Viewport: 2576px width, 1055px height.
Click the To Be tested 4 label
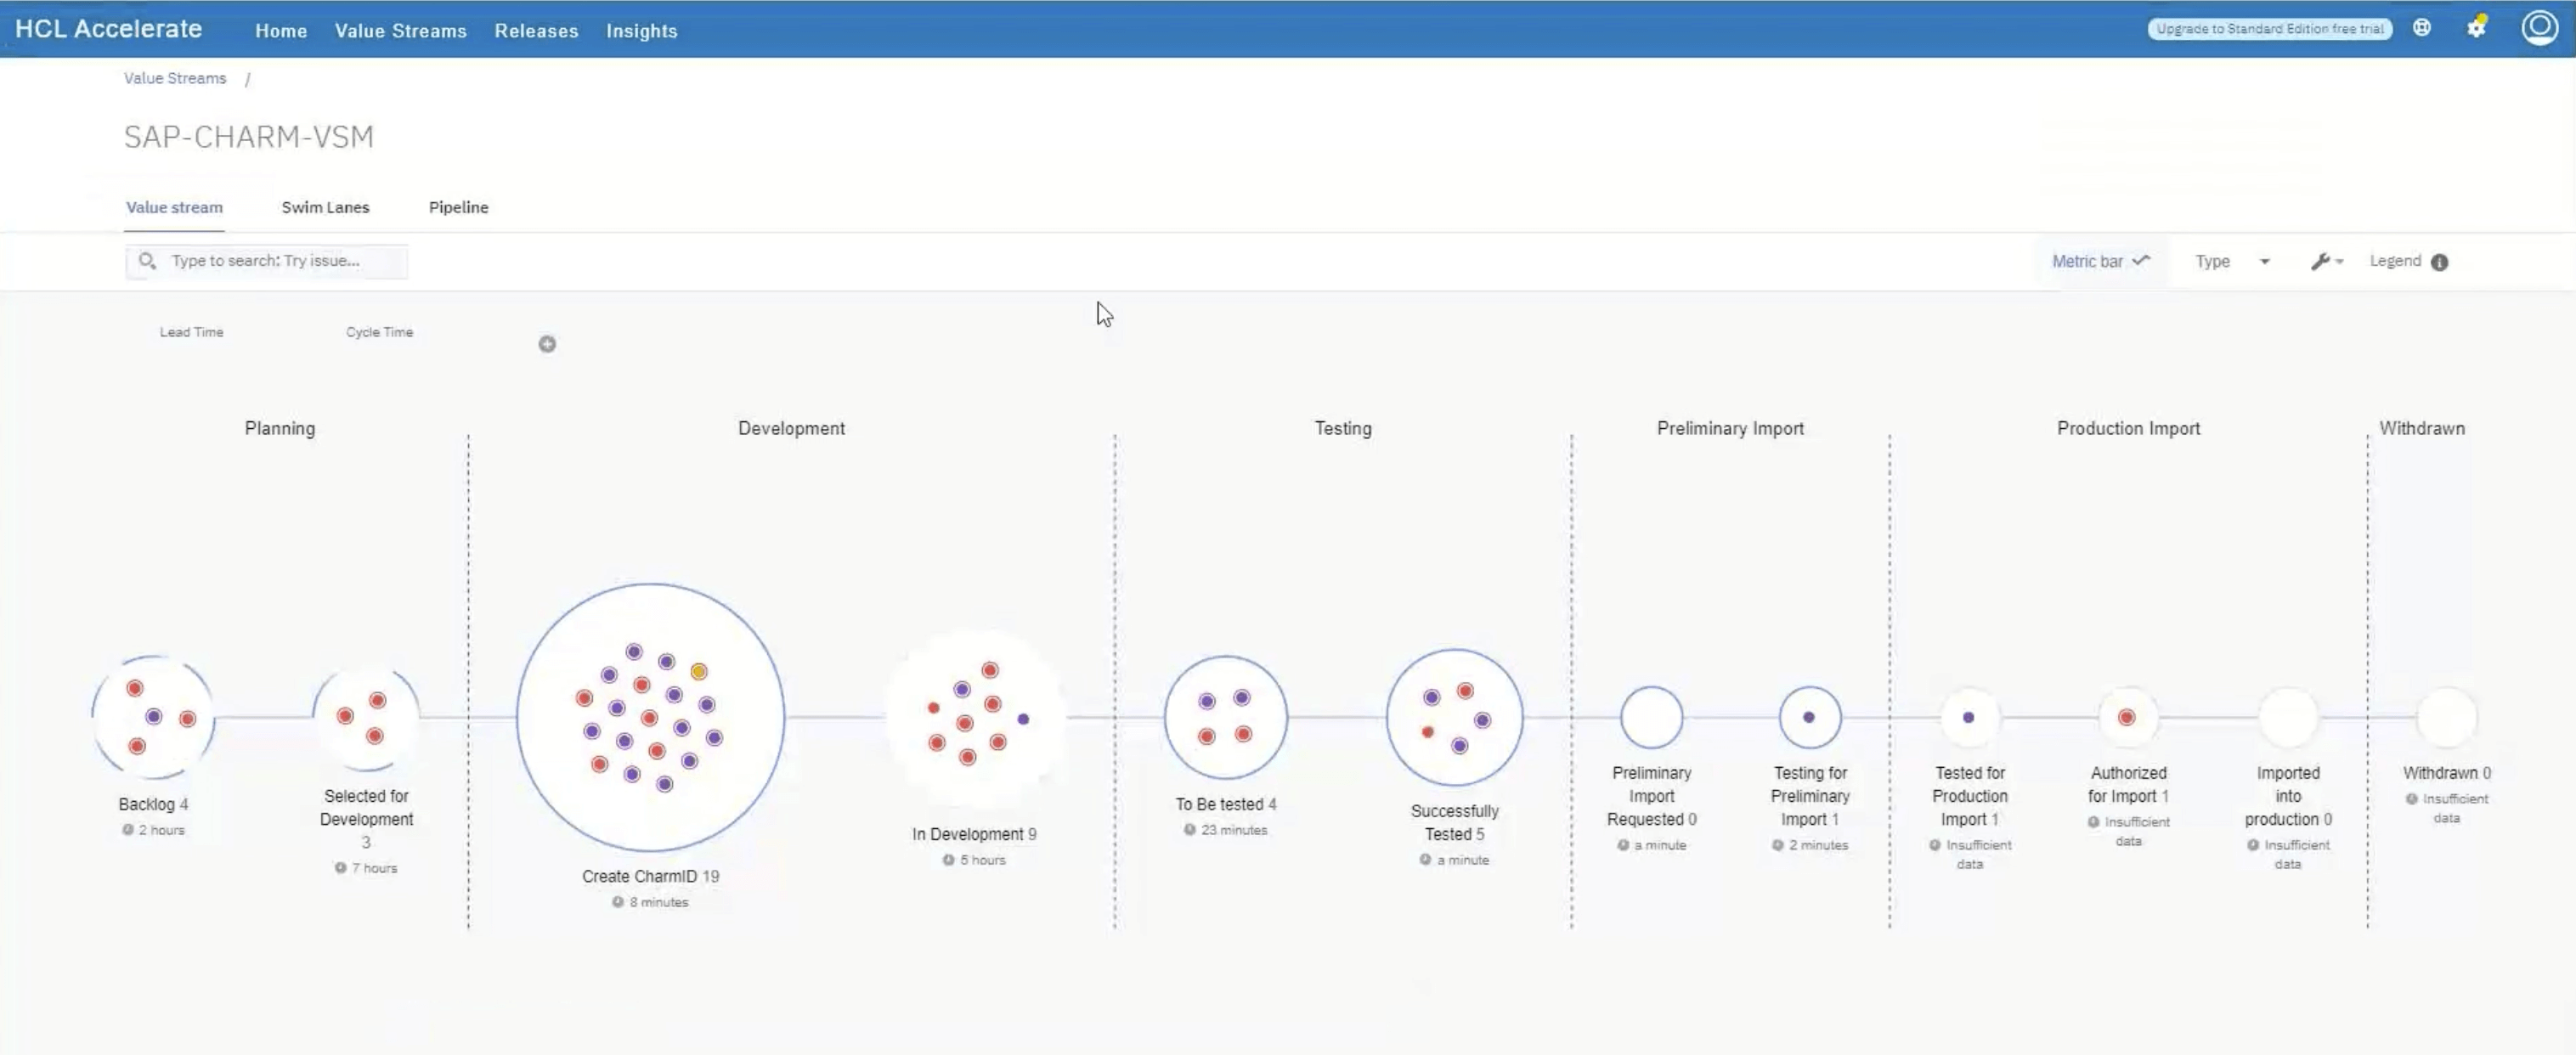[x=1226, y=804]
